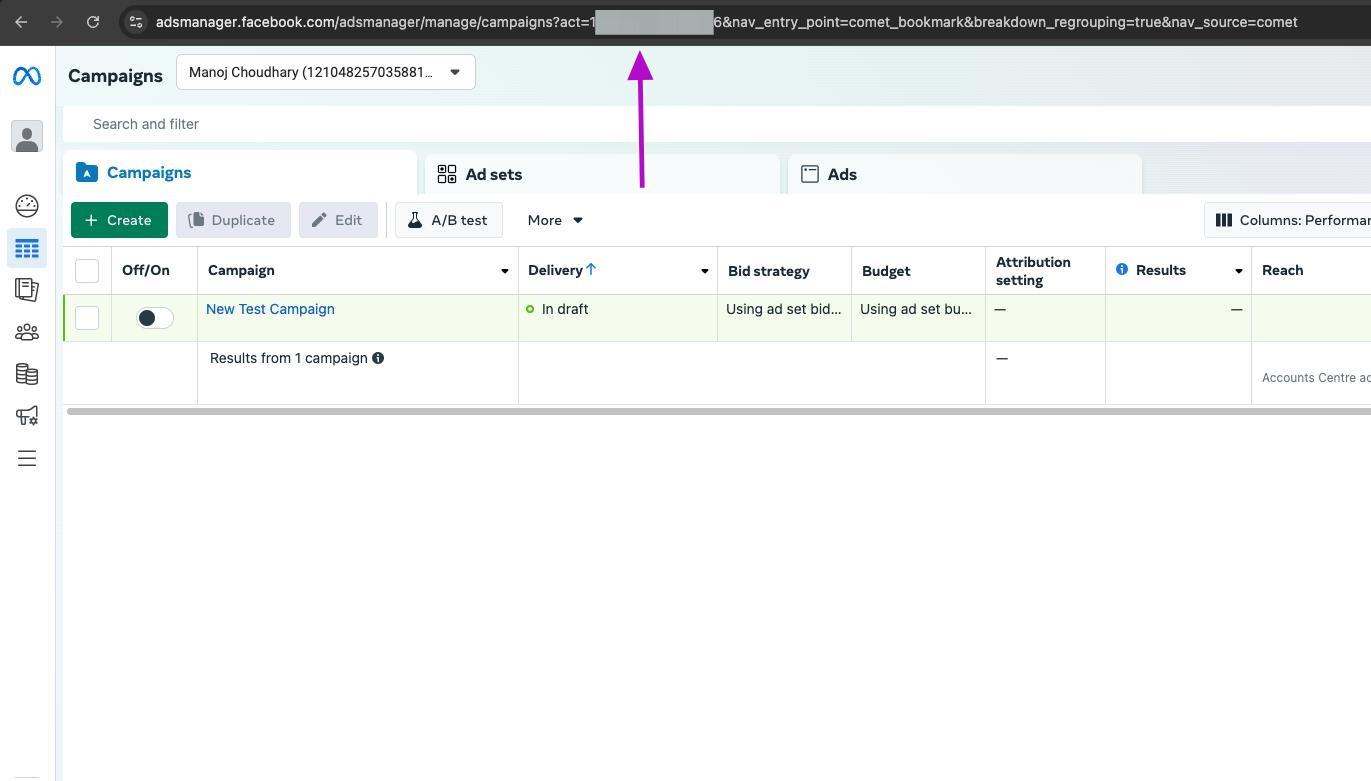Click the Using ad set bu... budget cell
1371x781 pixels.
click(x=916, y=309)
